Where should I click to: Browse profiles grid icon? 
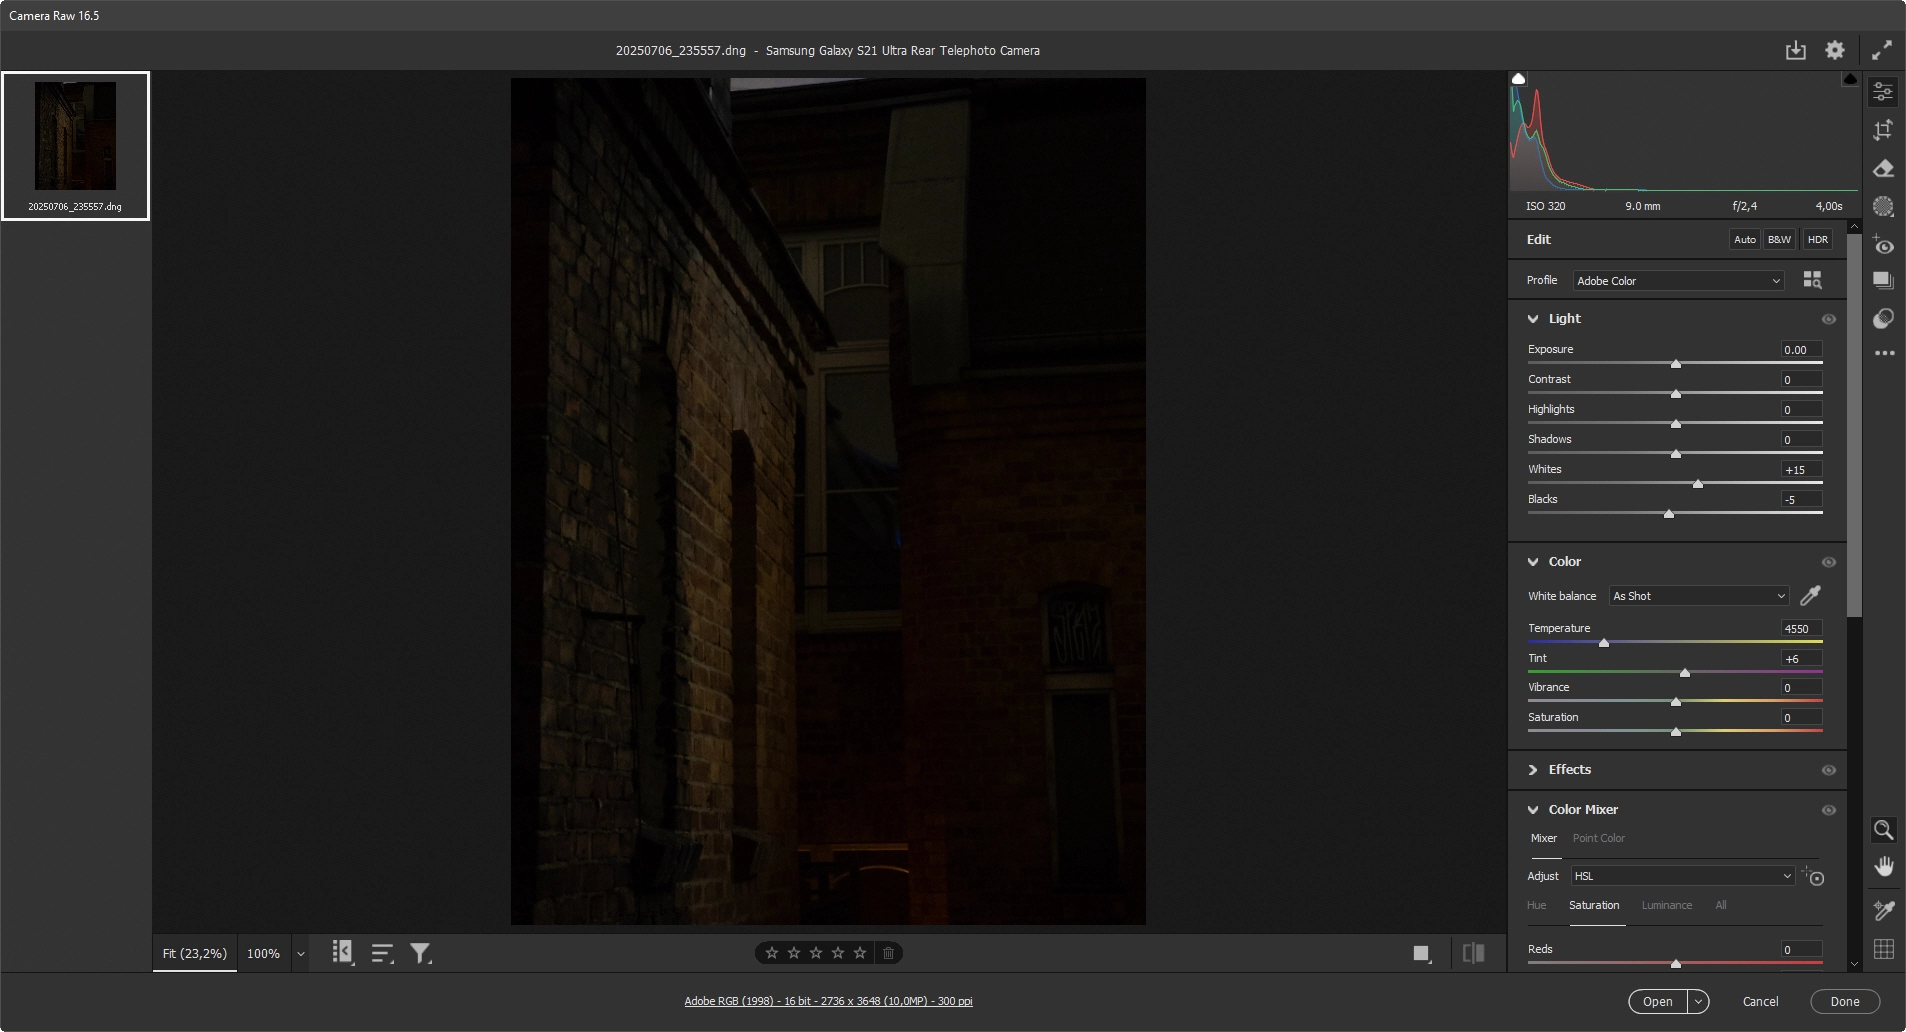[1812, 280]
